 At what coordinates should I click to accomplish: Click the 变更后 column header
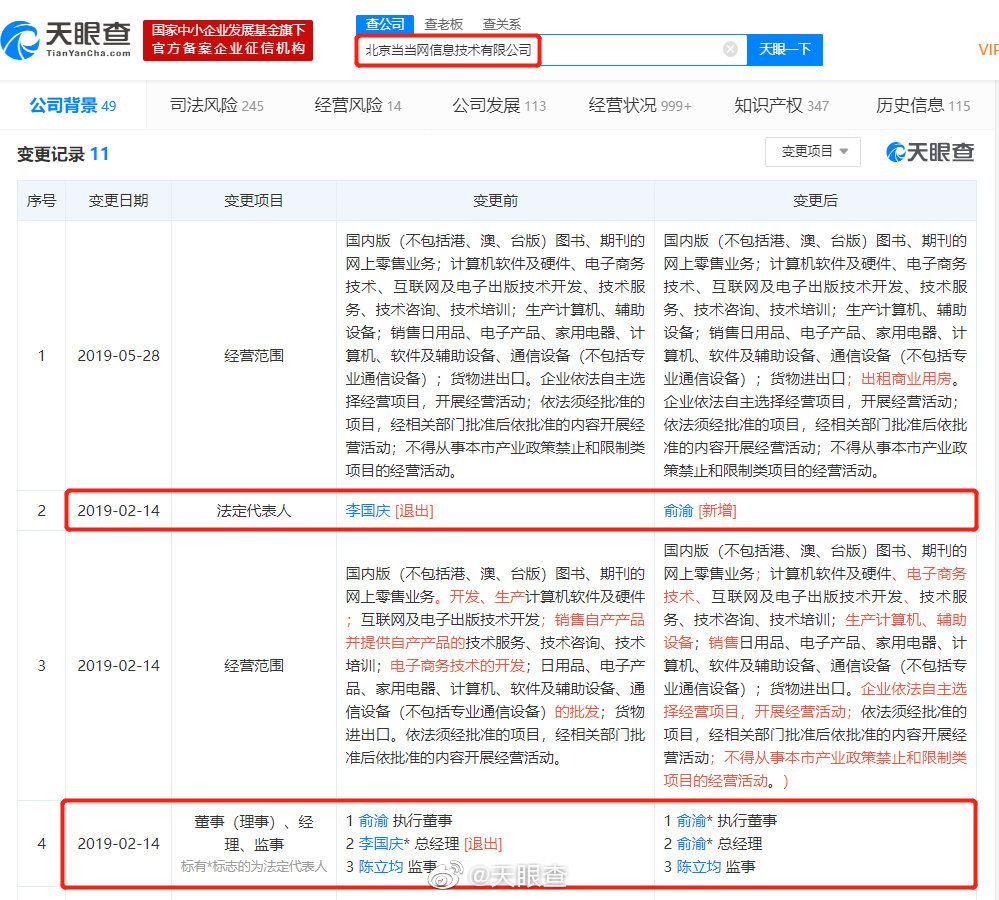(815, 201)
